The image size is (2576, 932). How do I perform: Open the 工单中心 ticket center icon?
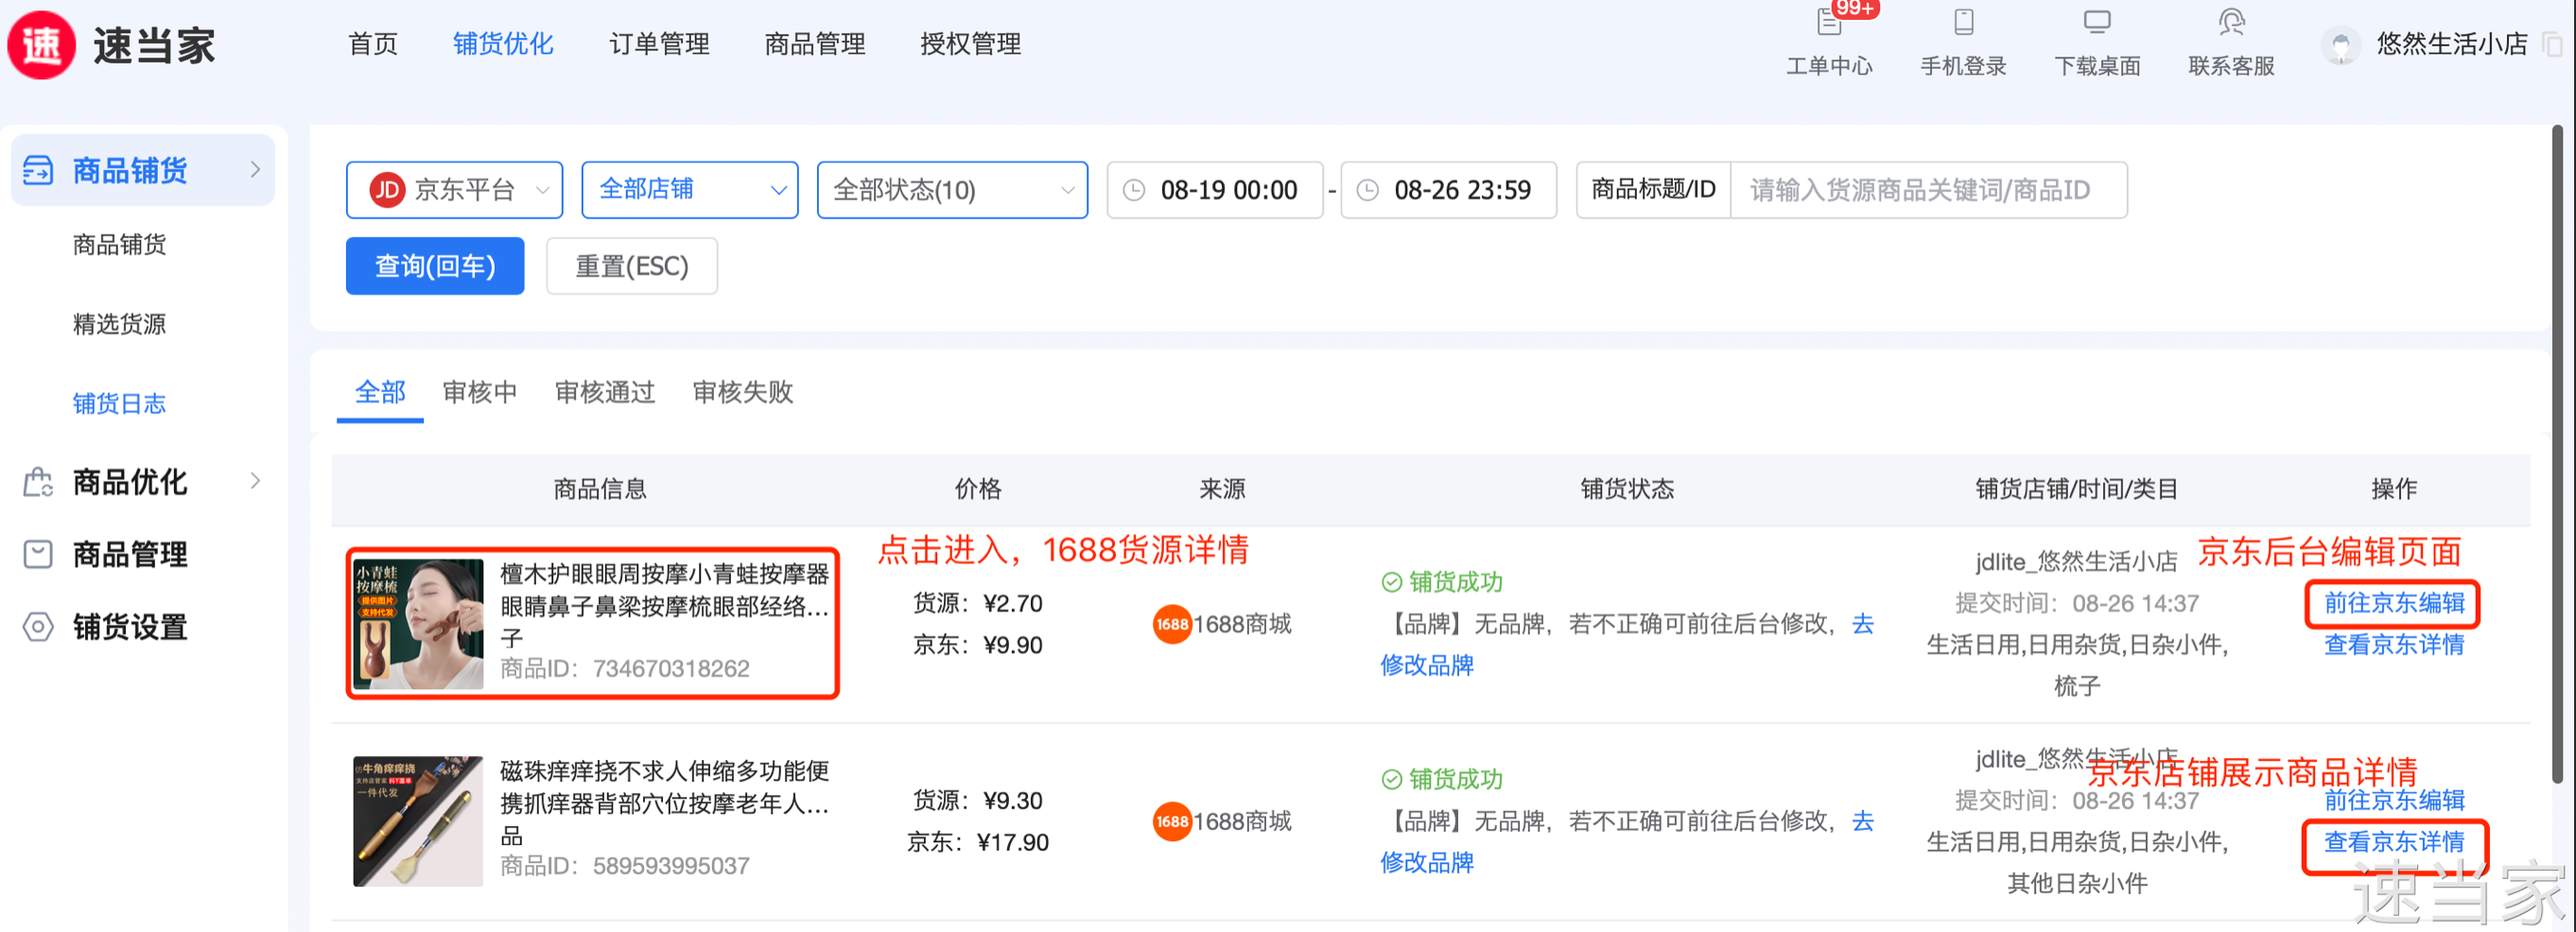pyautogui.click(x=1828, y=22)
